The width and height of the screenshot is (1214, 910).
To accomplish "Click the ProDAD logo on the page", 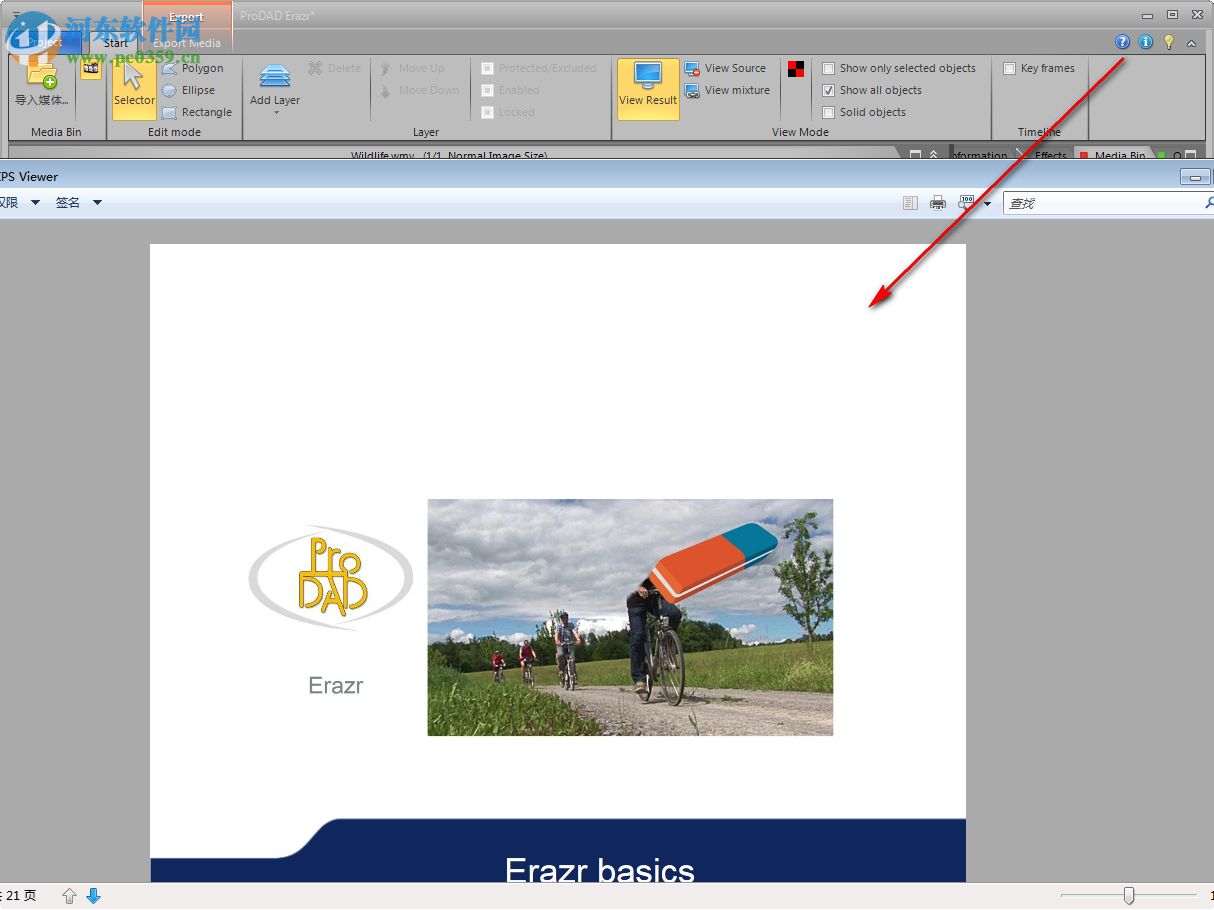I will (x=331, y=578).
